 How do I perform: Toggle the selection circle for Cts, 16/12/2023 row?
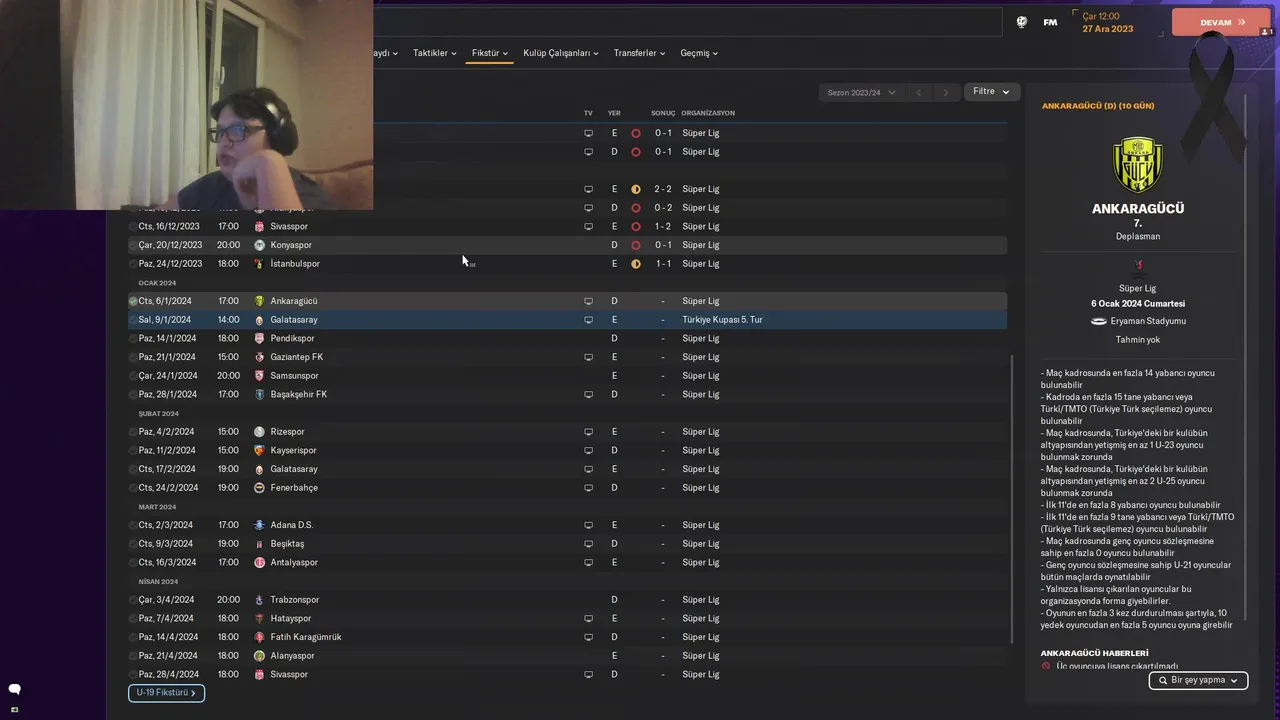click(133, 226)
